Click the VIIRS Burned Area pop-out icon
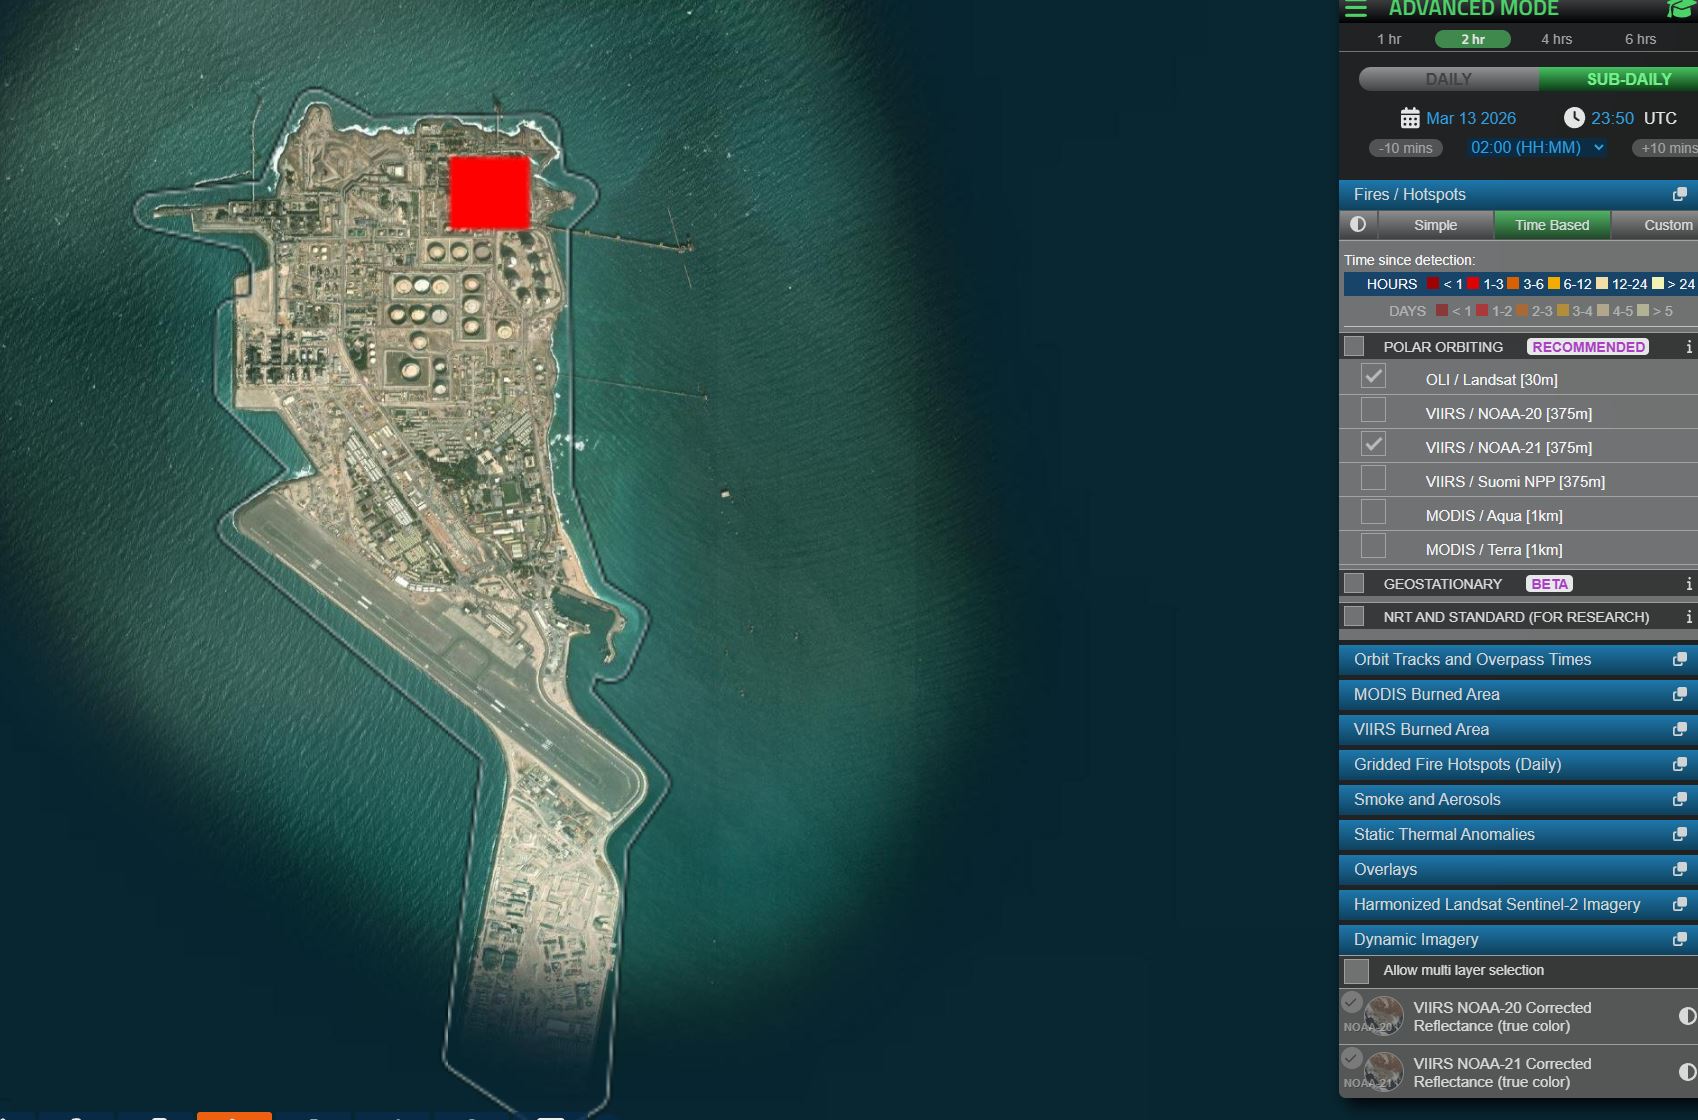 pos(1680,729)
